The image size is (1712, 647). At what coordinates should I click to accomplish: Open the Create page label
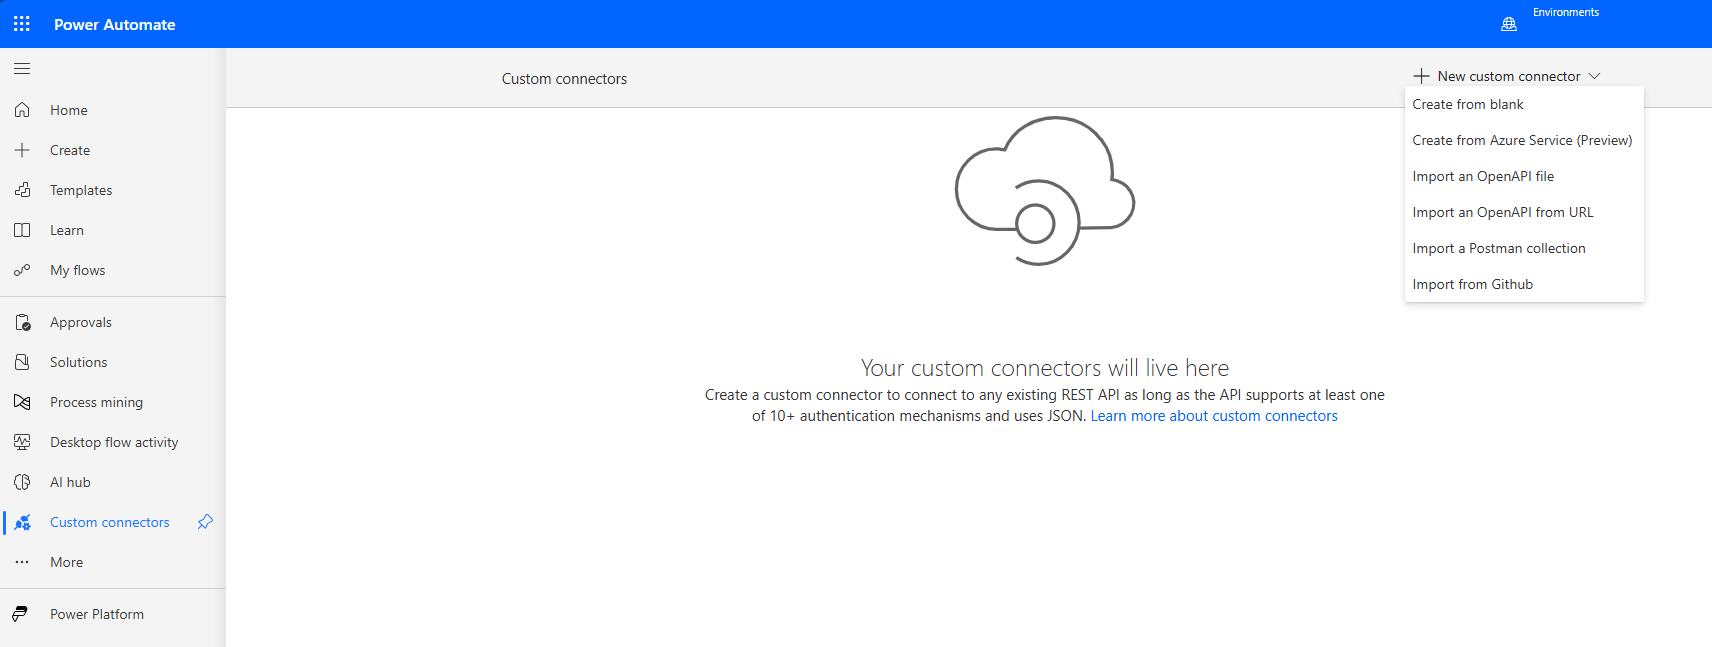pyautogui.click(x=70, y=150)
